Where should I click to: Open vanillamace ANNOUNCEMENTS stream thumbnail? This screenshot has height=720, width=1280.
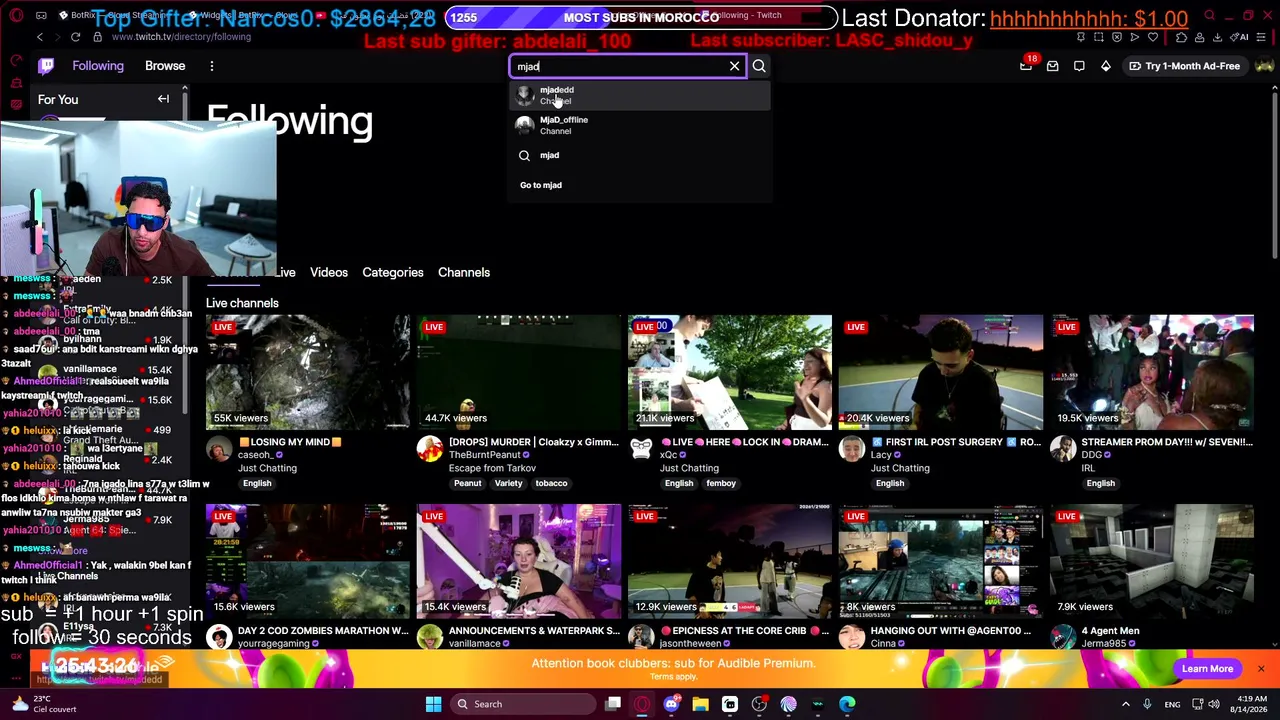[x=519, y=561]
